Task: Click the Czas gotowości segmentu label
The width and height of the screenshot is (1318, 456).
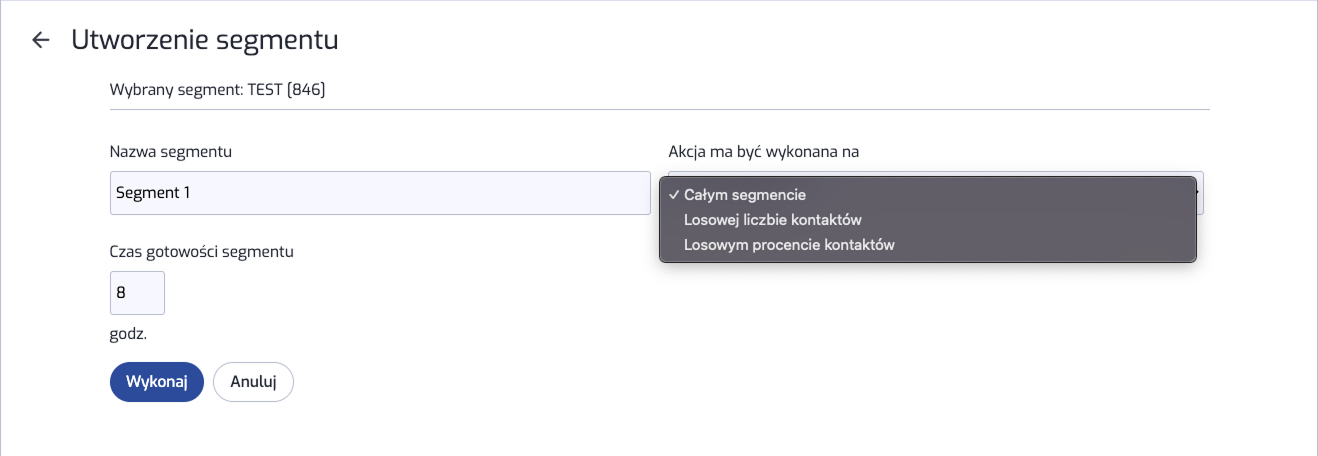Action: [202, 251]
